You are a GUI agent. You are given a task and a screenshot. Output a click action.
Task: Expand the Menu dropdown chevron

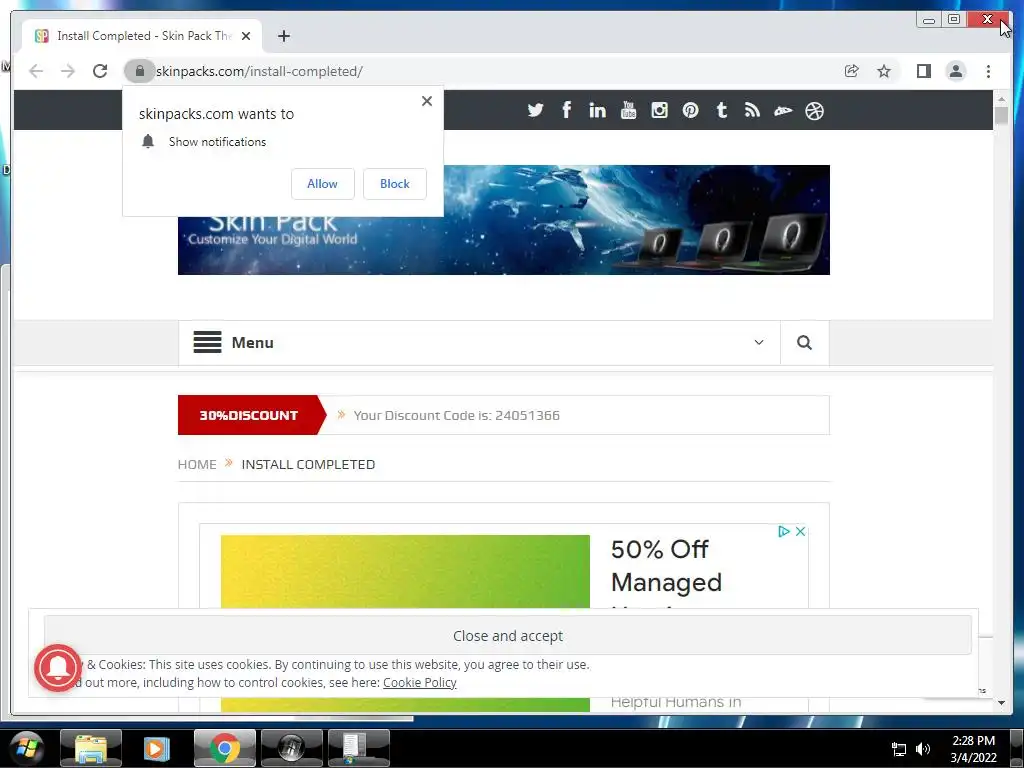[758, 342]
